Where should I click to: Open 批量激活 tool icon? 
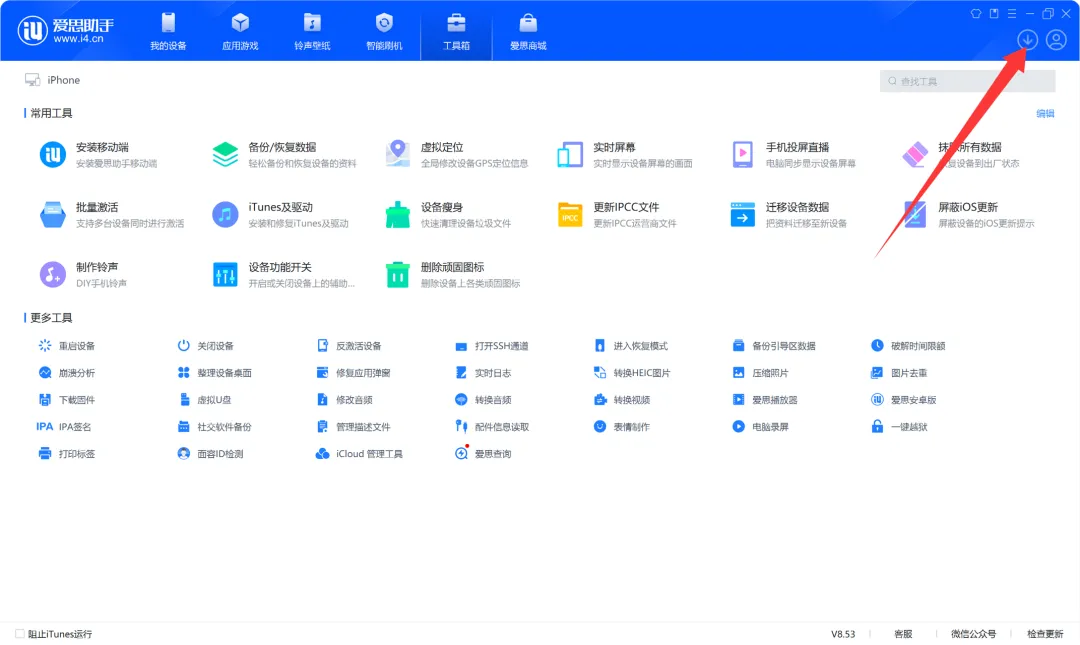tap(53, 214)
